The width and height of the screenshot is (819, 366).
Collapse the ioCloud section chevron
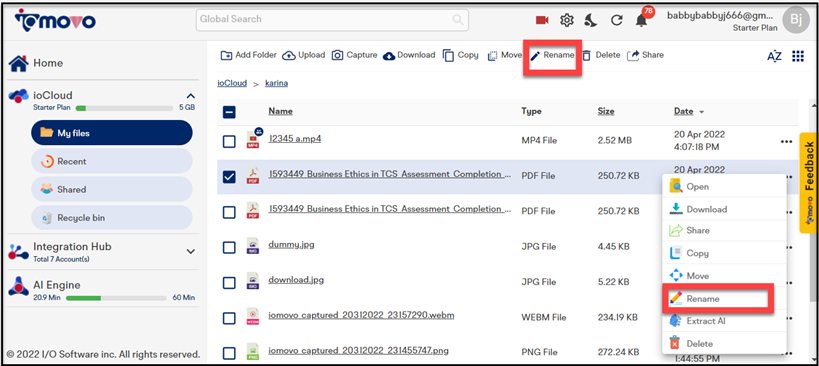tap(191, 96)
